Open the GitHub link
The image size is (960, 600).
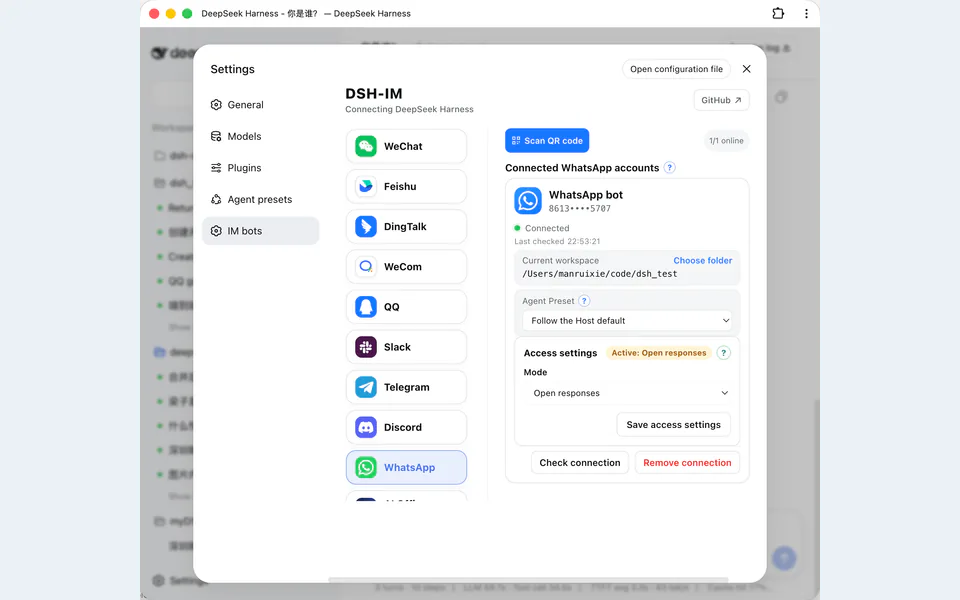721,100
